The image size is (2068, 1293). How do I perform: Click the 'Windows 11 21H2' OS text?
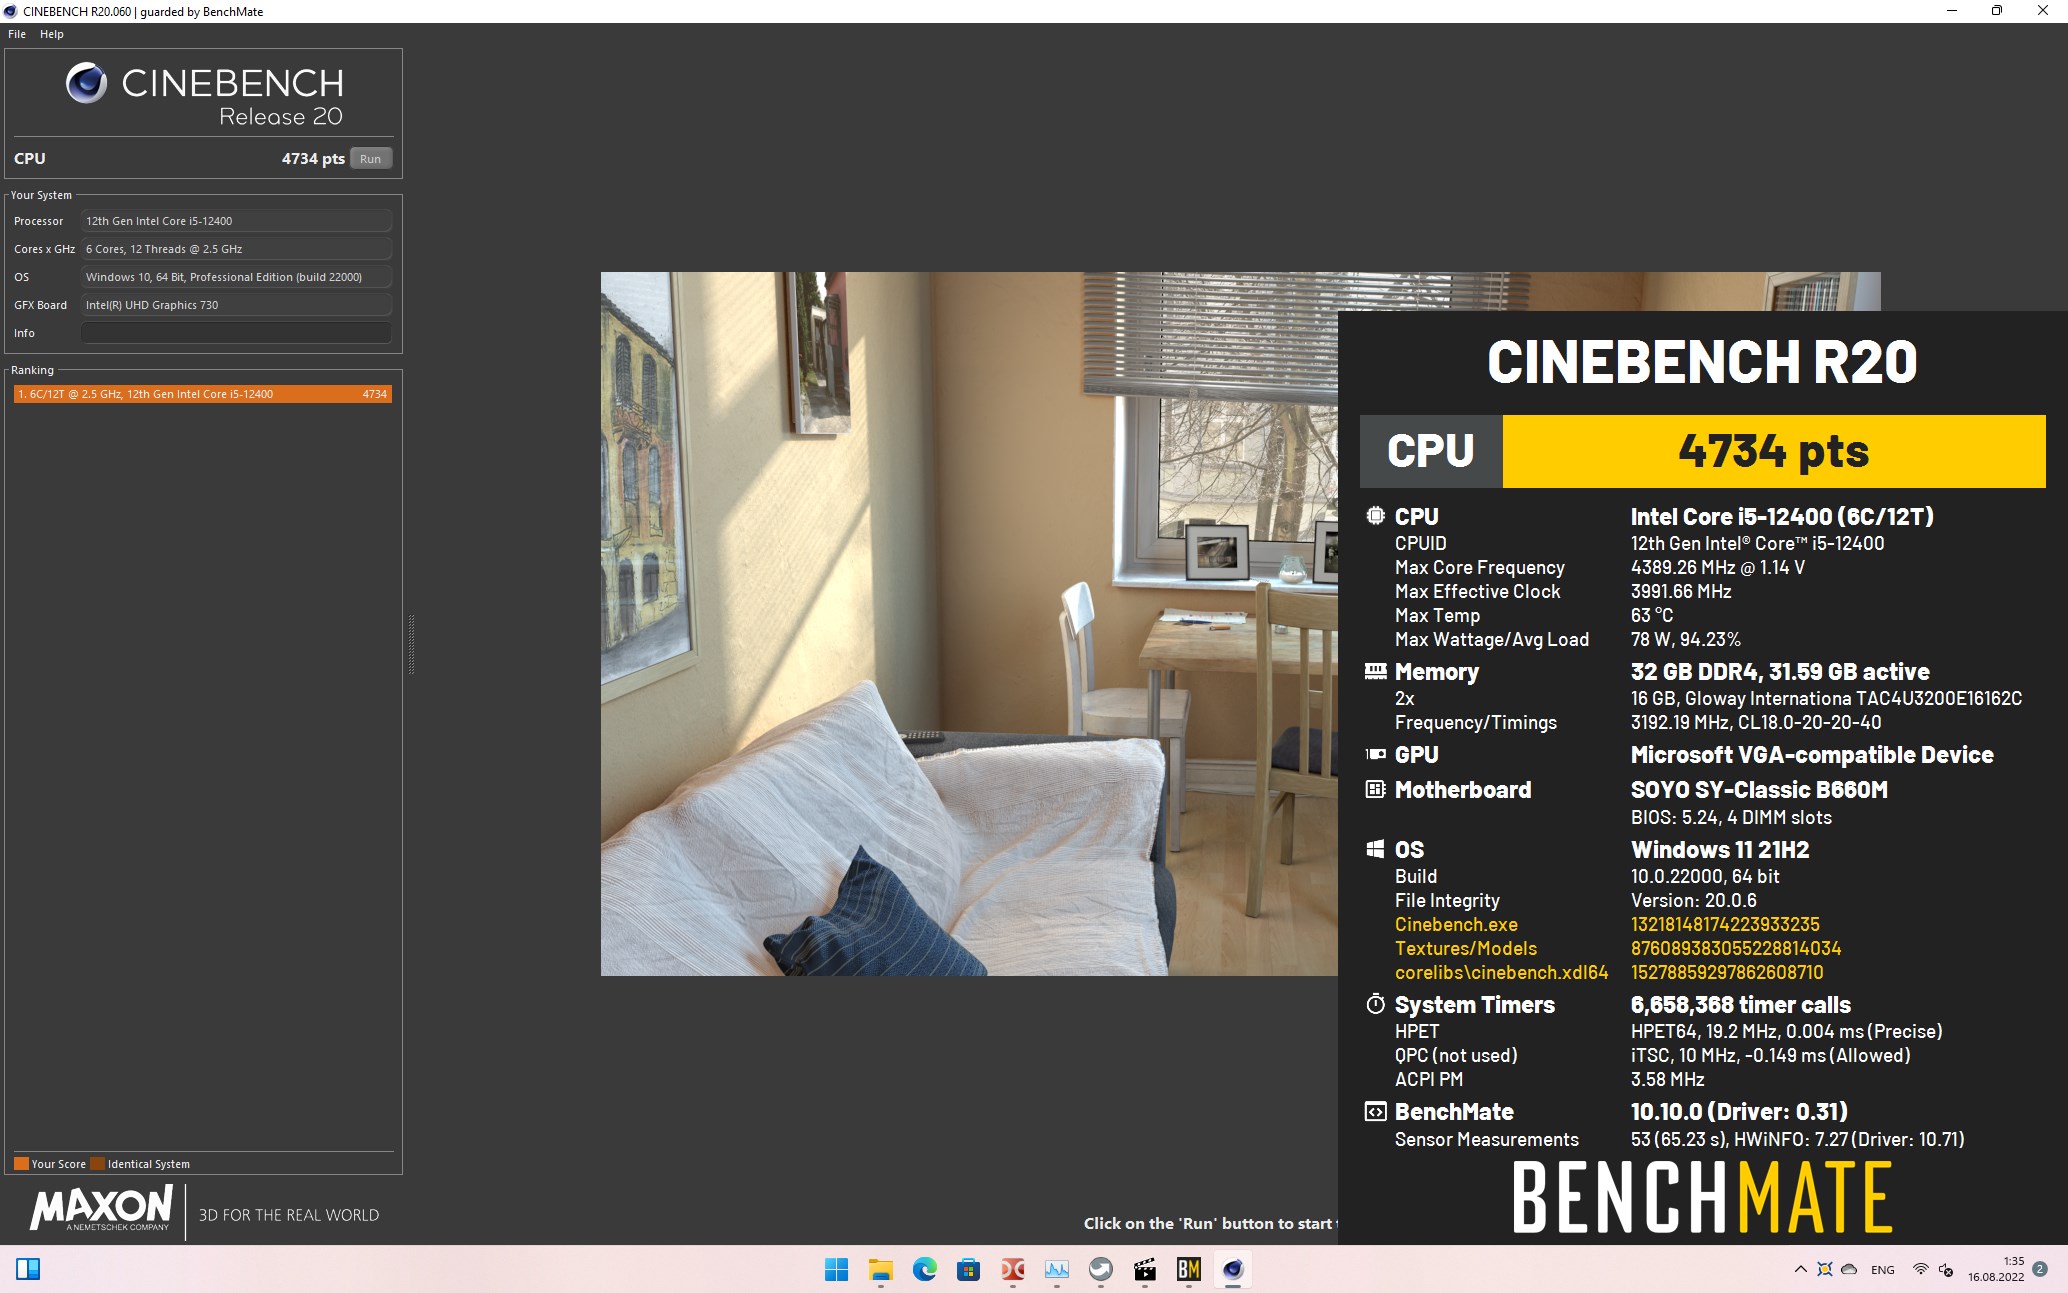pos(1720,849)
